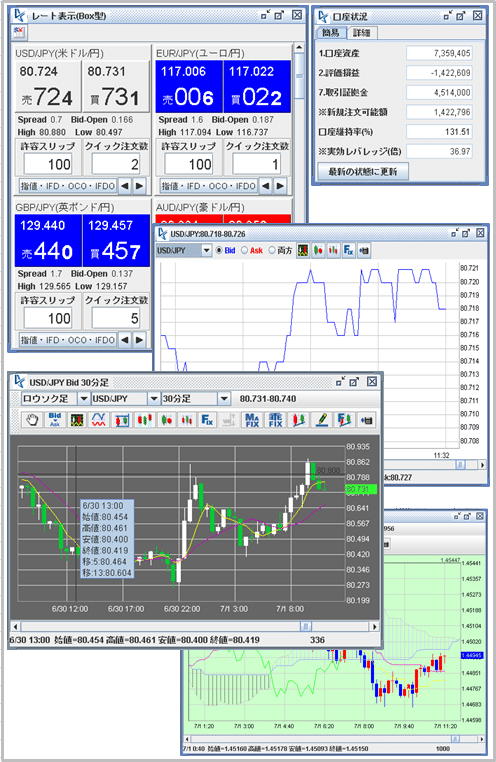The width and height of the screenshot is (496, 762).
Task: Switch to the 簡易 tab in 口座状況
Action: point(331,33)
